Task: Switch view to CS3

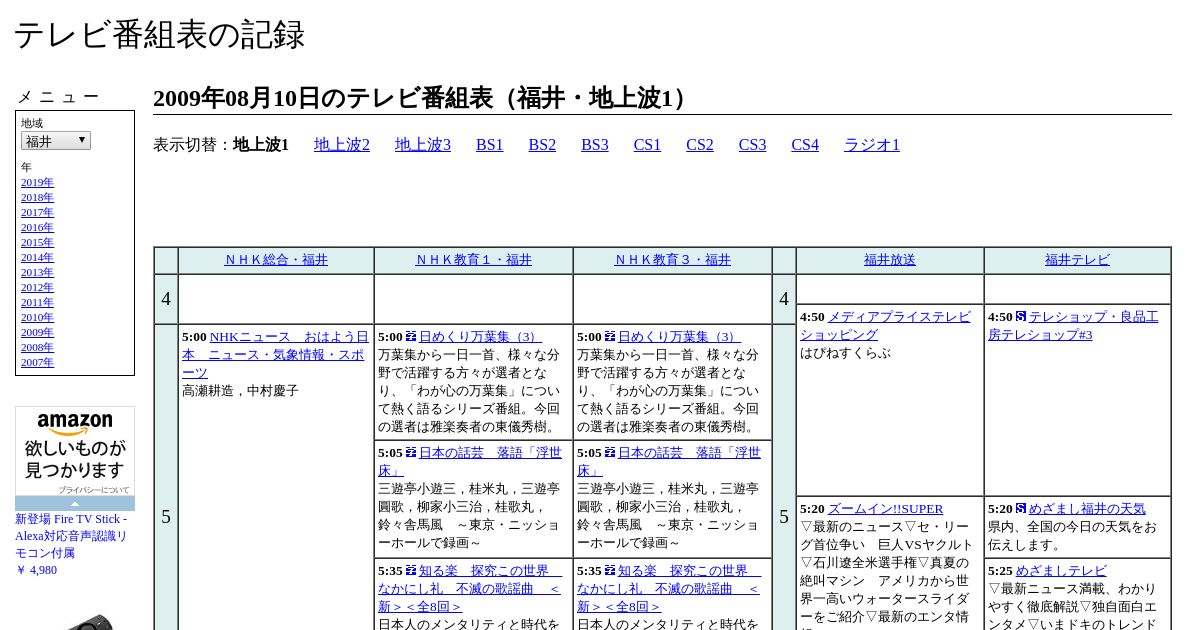Action: pyautogui.click(x=752, y=145)
